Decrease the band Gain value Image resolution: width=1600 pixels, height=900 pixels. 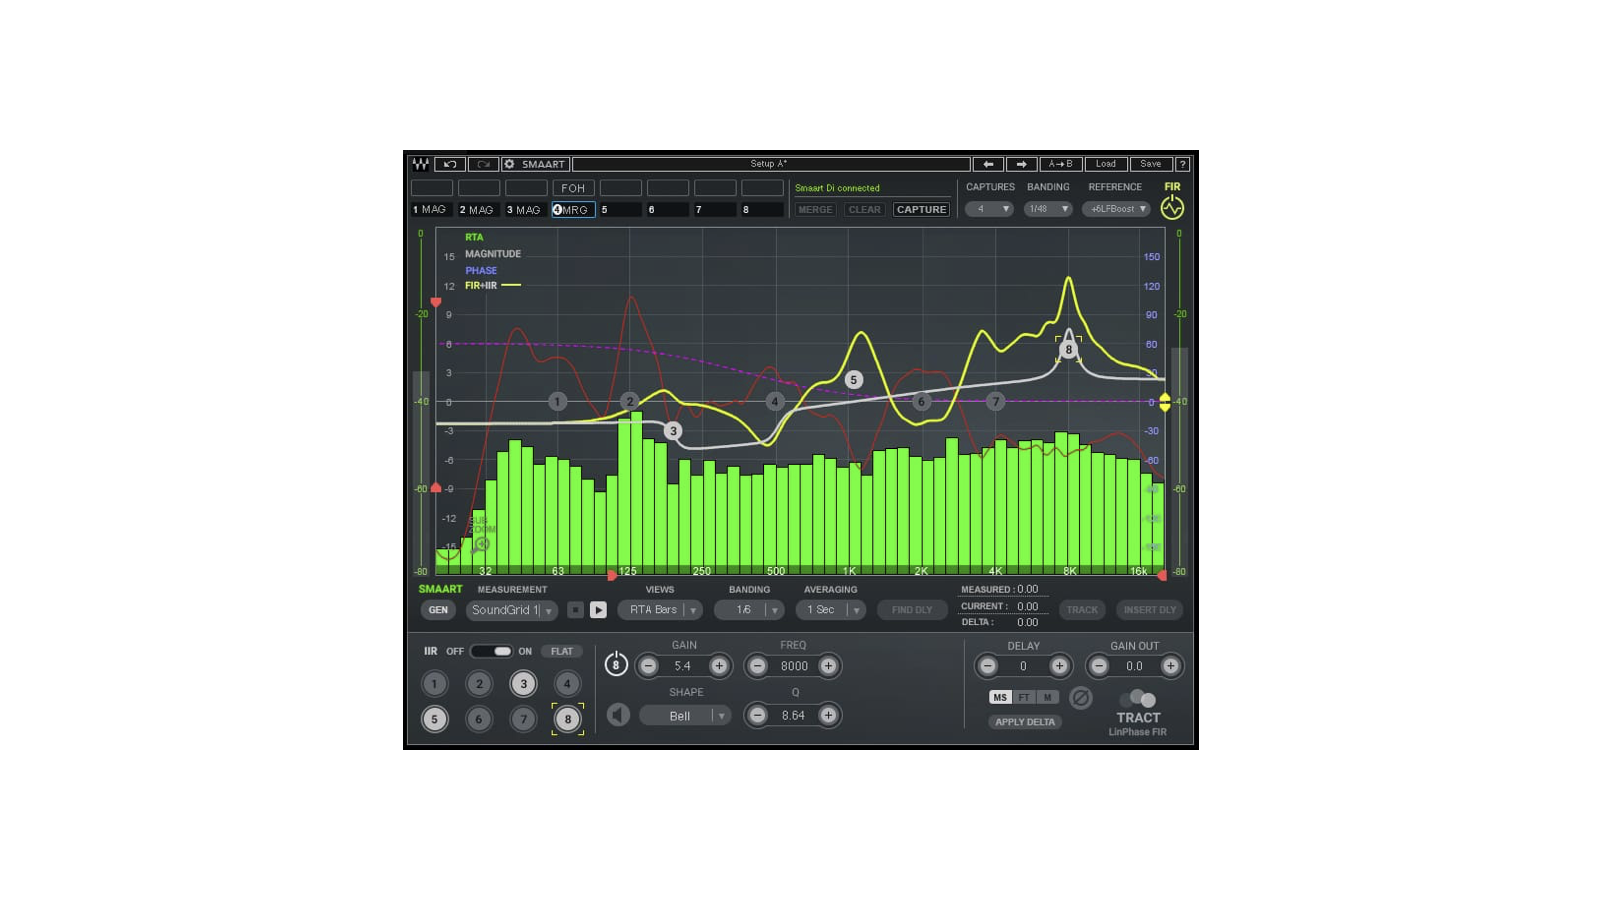point(648,666)
